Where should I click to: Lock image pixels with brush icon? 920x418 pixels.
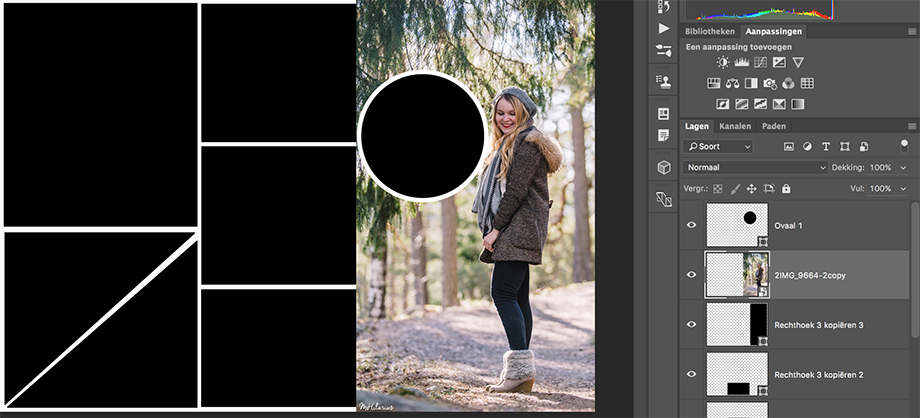(x=735, y=189)
